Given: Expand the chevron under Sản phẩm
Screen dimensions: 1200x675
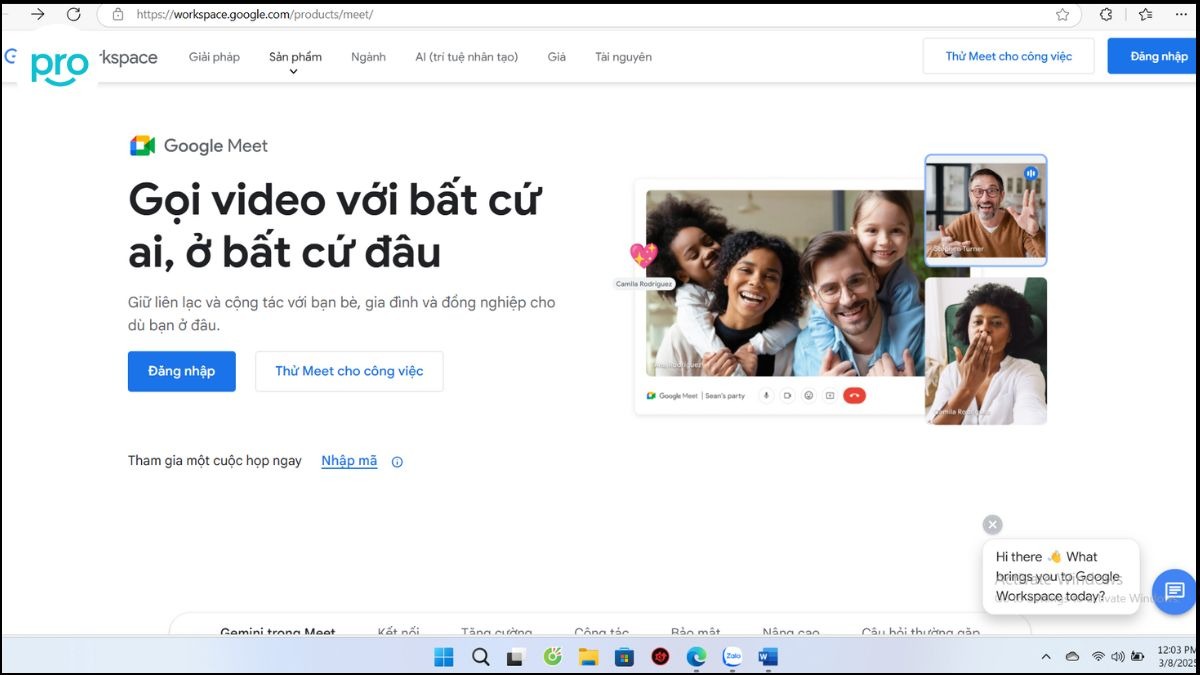Looking at the screenshot, I should pyautogui.click(x=294, y=72).
